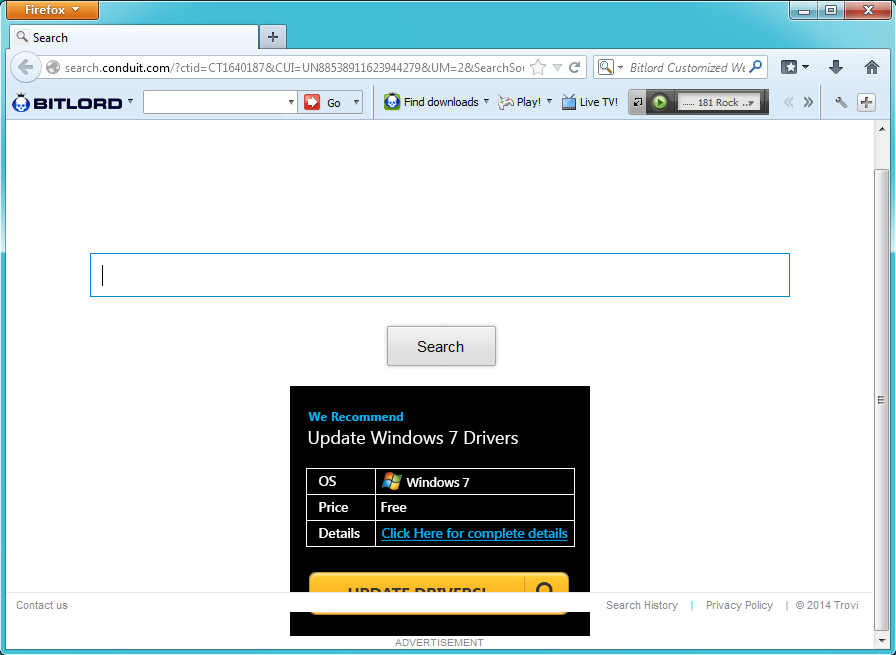Click the gray Search button on the page

(441, 346)
